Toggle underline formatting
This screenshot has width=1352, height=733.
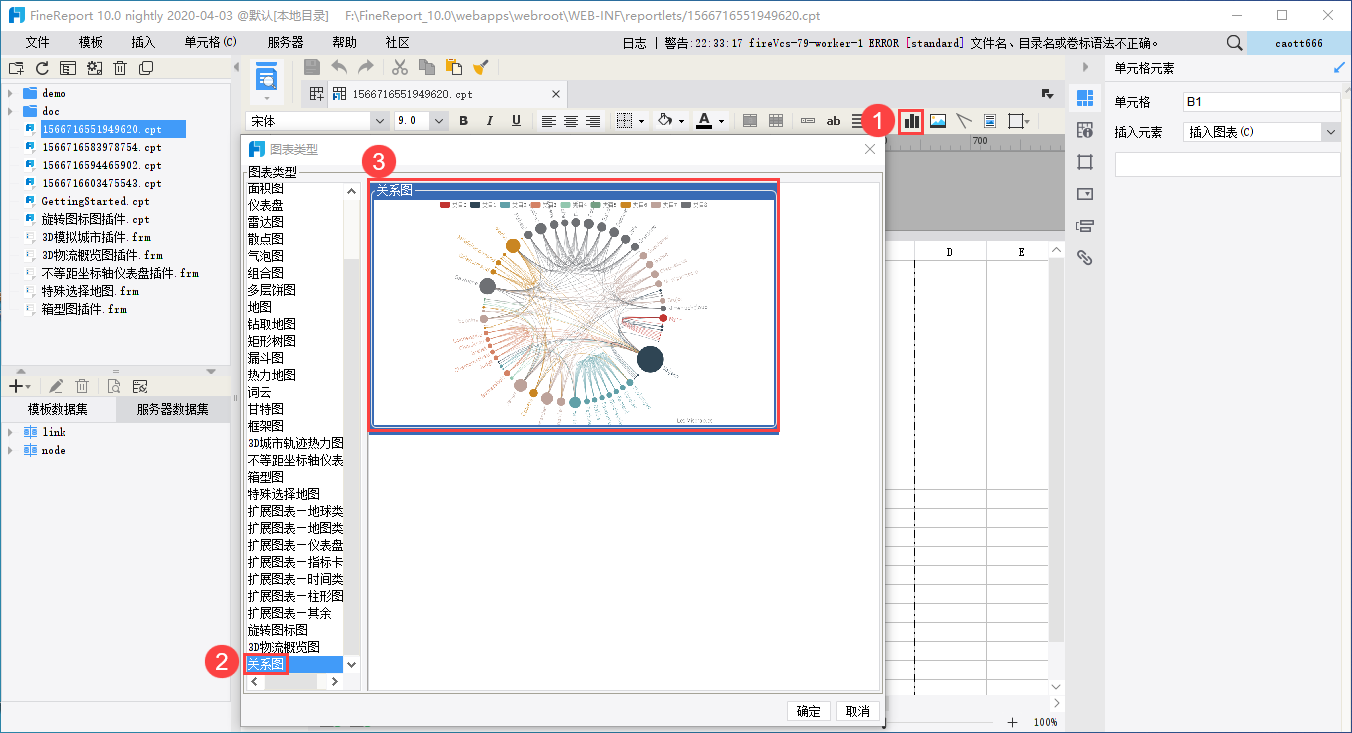[516, 121]
